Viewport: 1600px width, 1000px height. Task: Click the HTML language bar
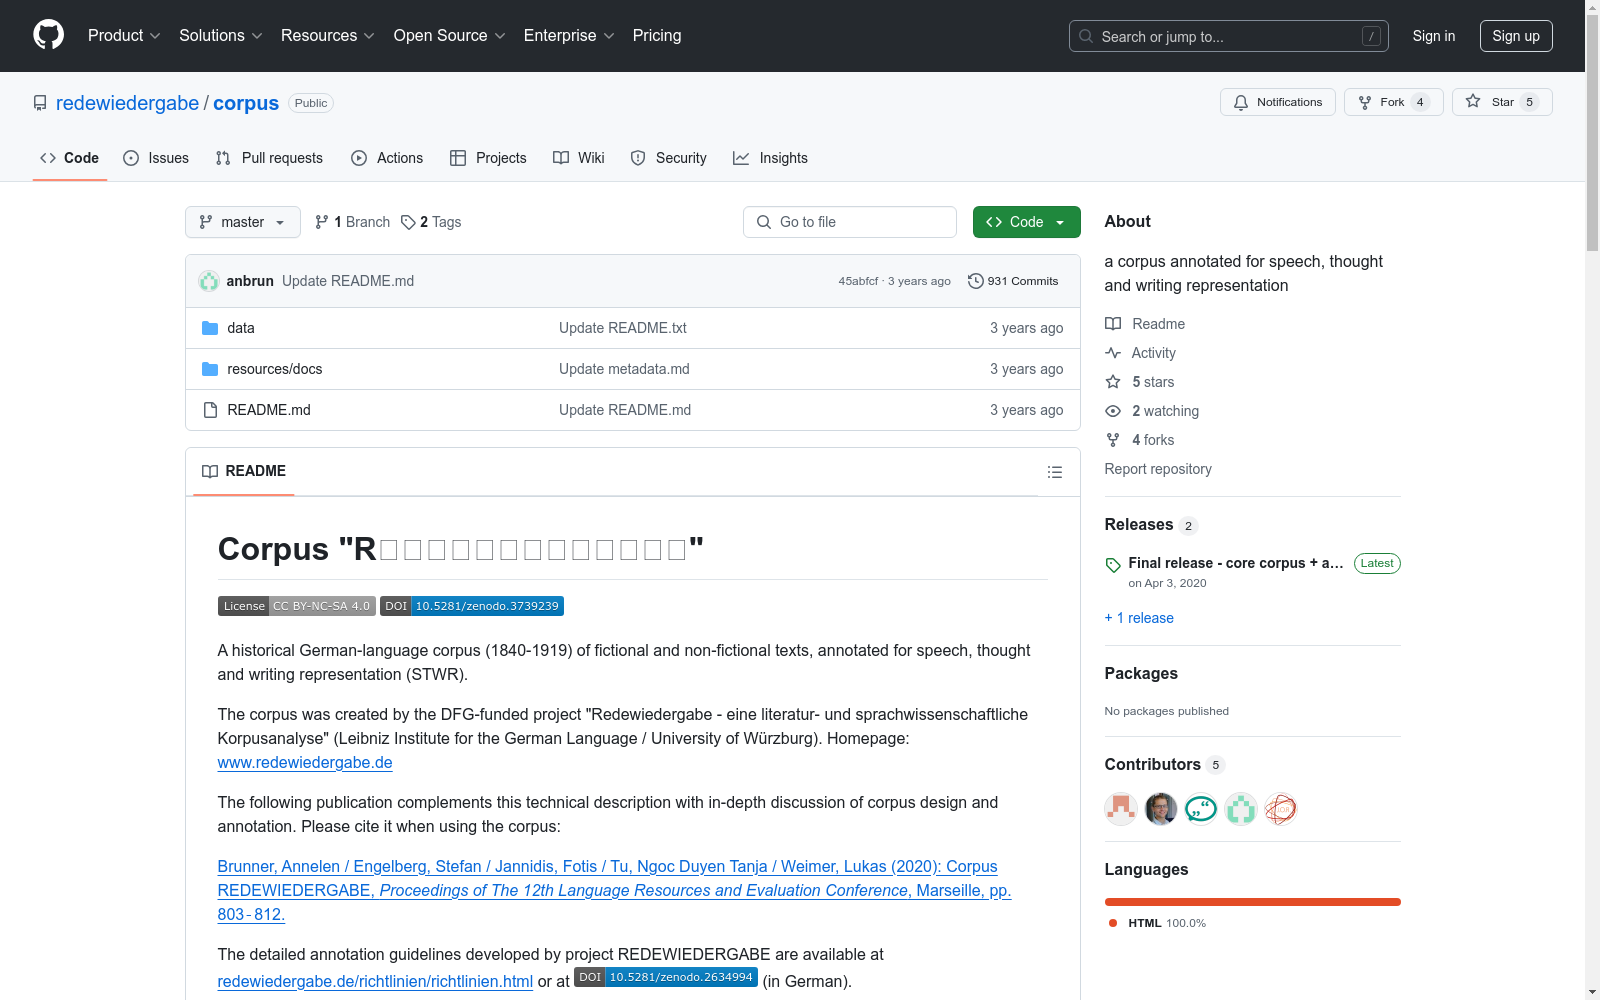tap(1253, 902)
